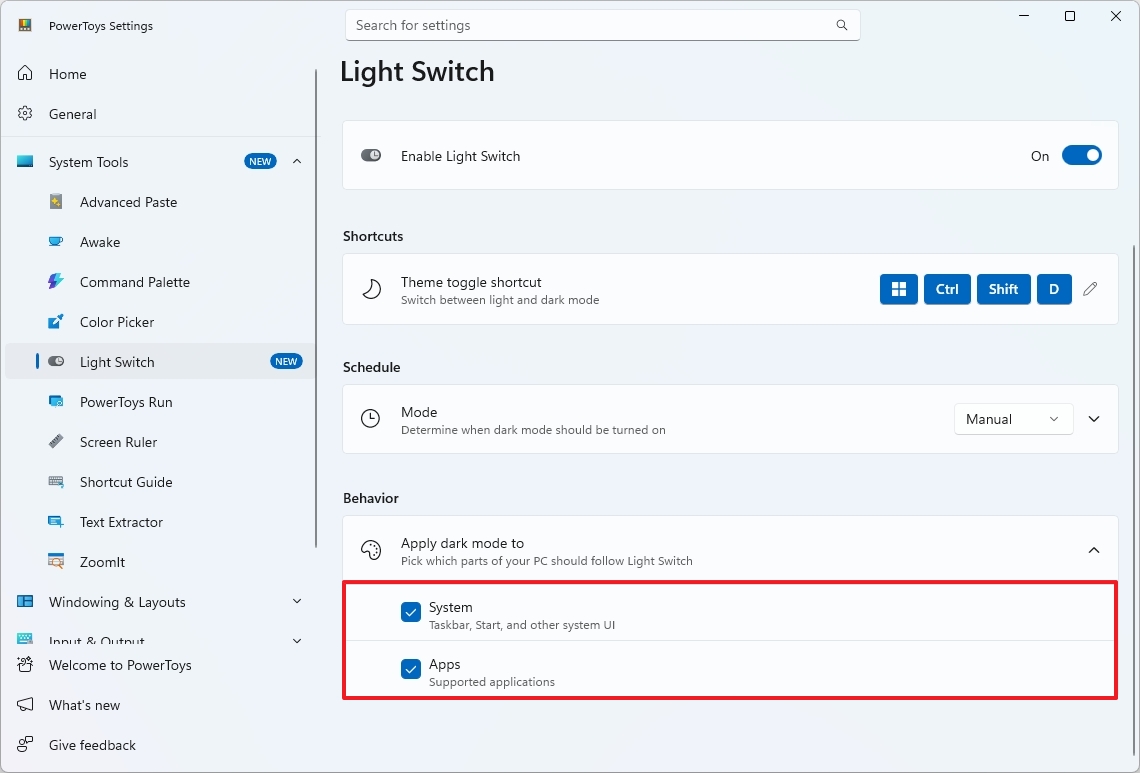
Task: Edit the theme toggle shortcut with pencil icon
Action: click(x=1090, y=289)
